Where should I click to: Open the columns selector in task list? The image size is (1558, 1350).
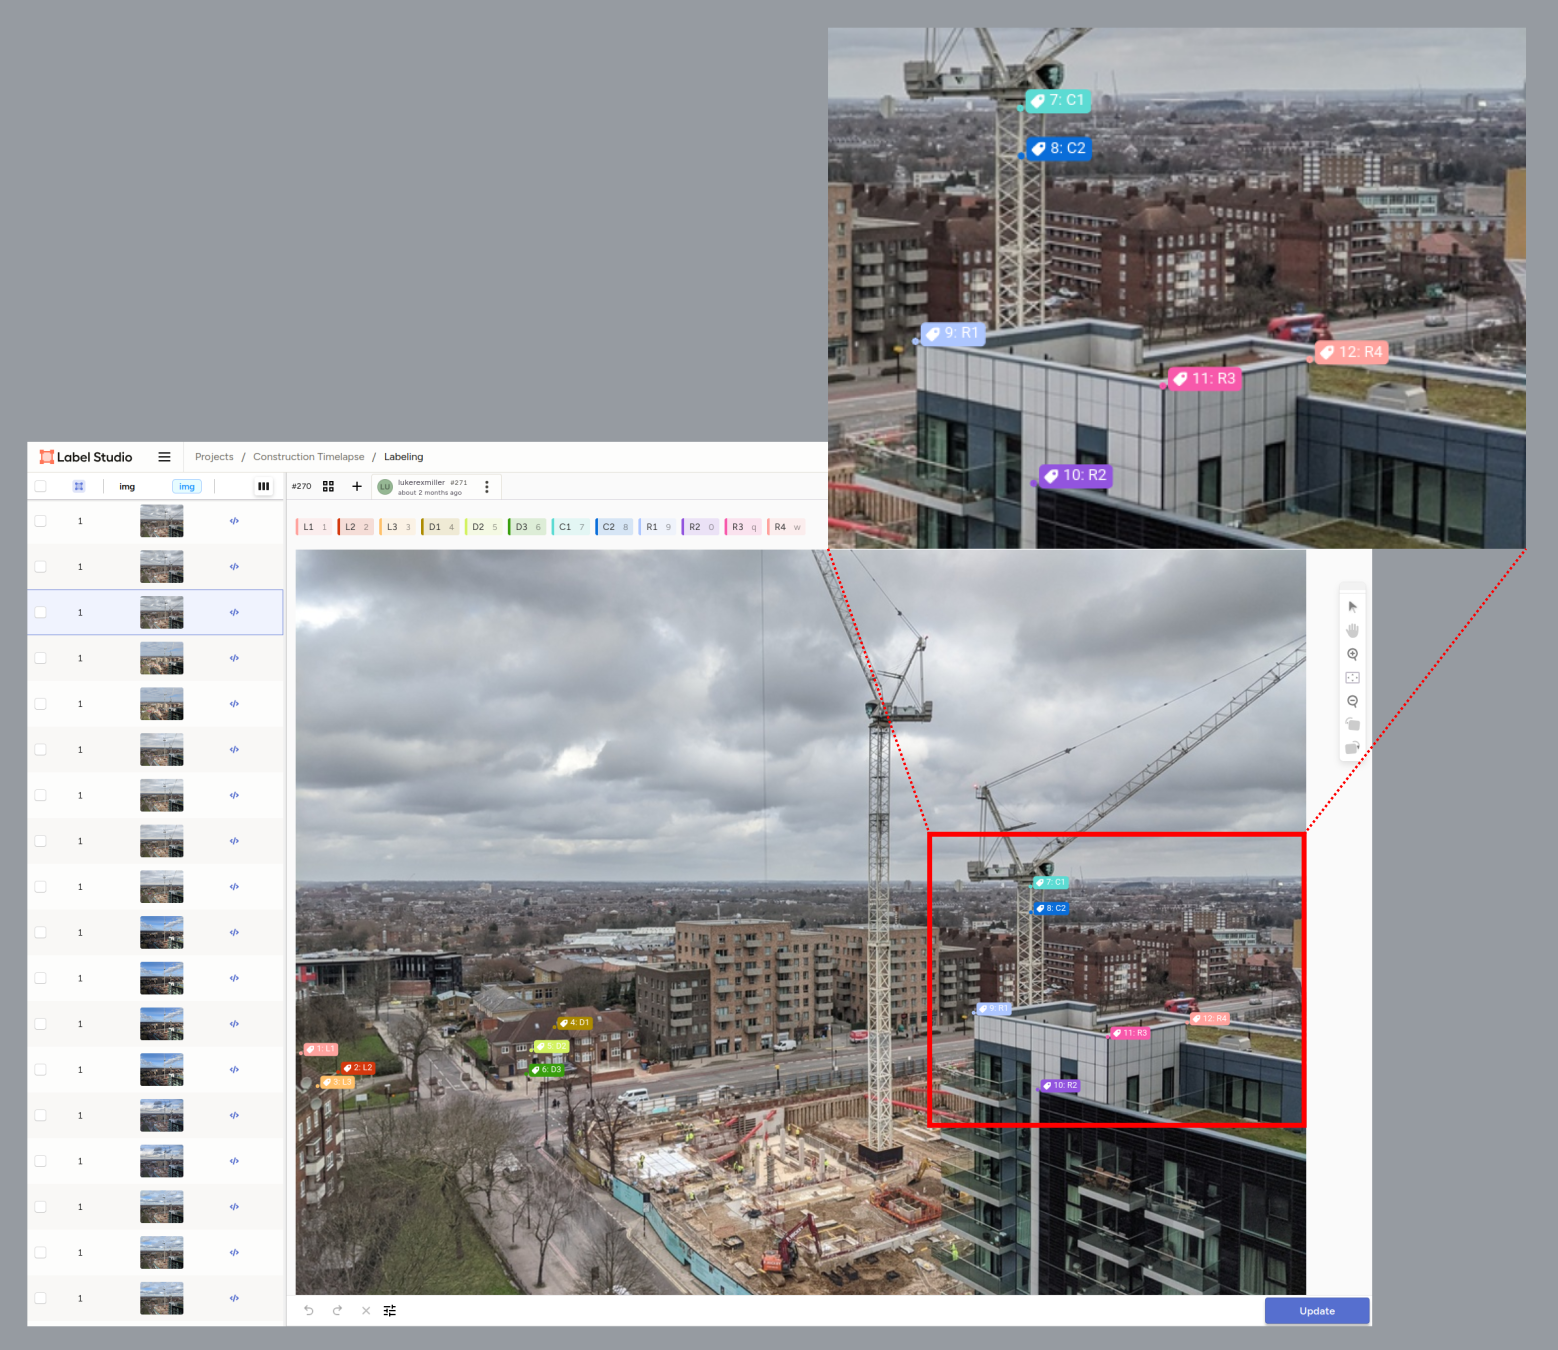click(263, 486)
